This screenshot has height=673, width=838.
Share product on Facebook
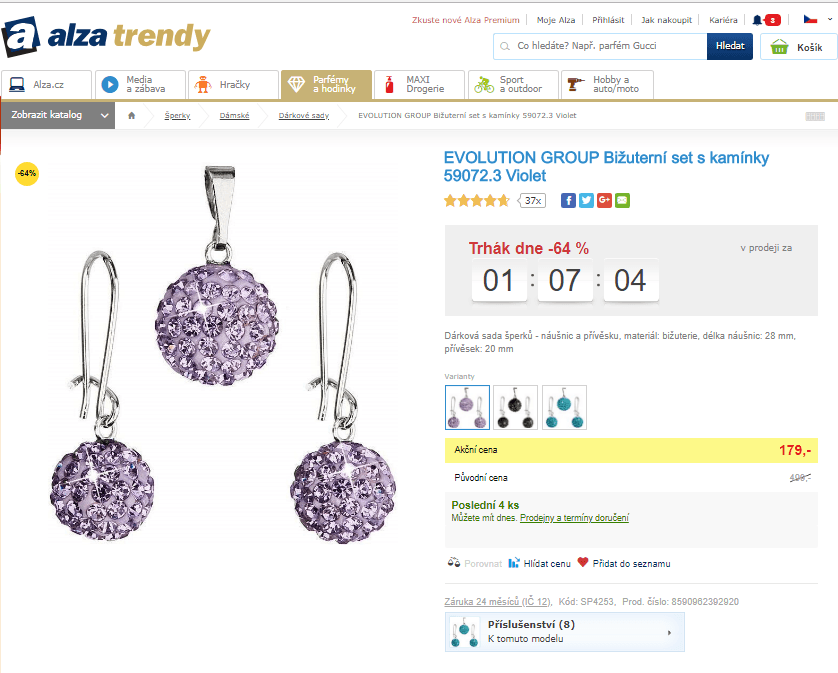tap(568, 200)
